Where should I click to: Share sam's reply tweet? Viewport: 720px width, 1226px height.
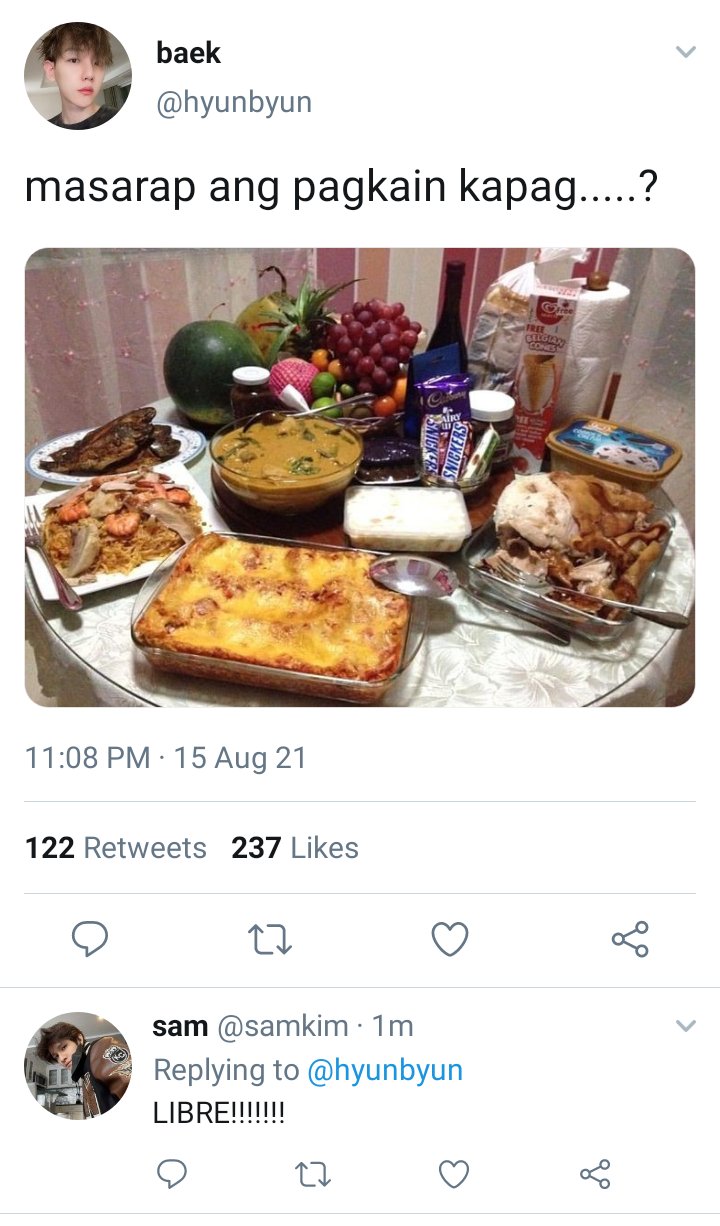pos(595,1173)
